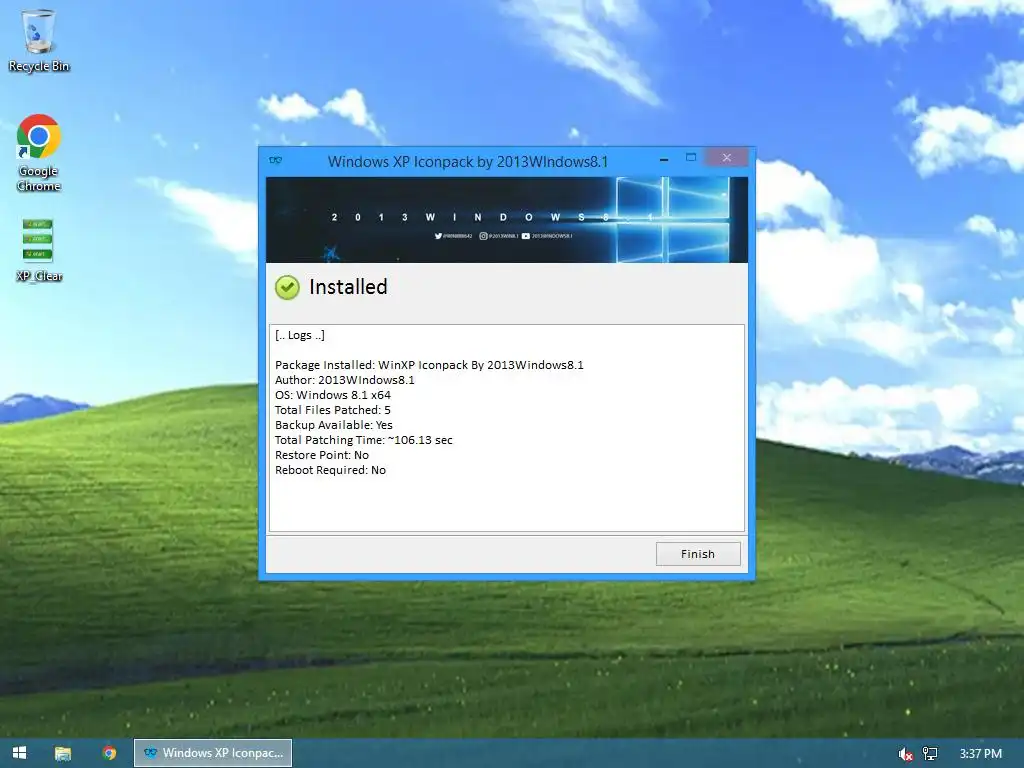The width and height of the screenshot is (1024, 768).
Task: Click the Twitter handle in the banner
Action: 453,236
